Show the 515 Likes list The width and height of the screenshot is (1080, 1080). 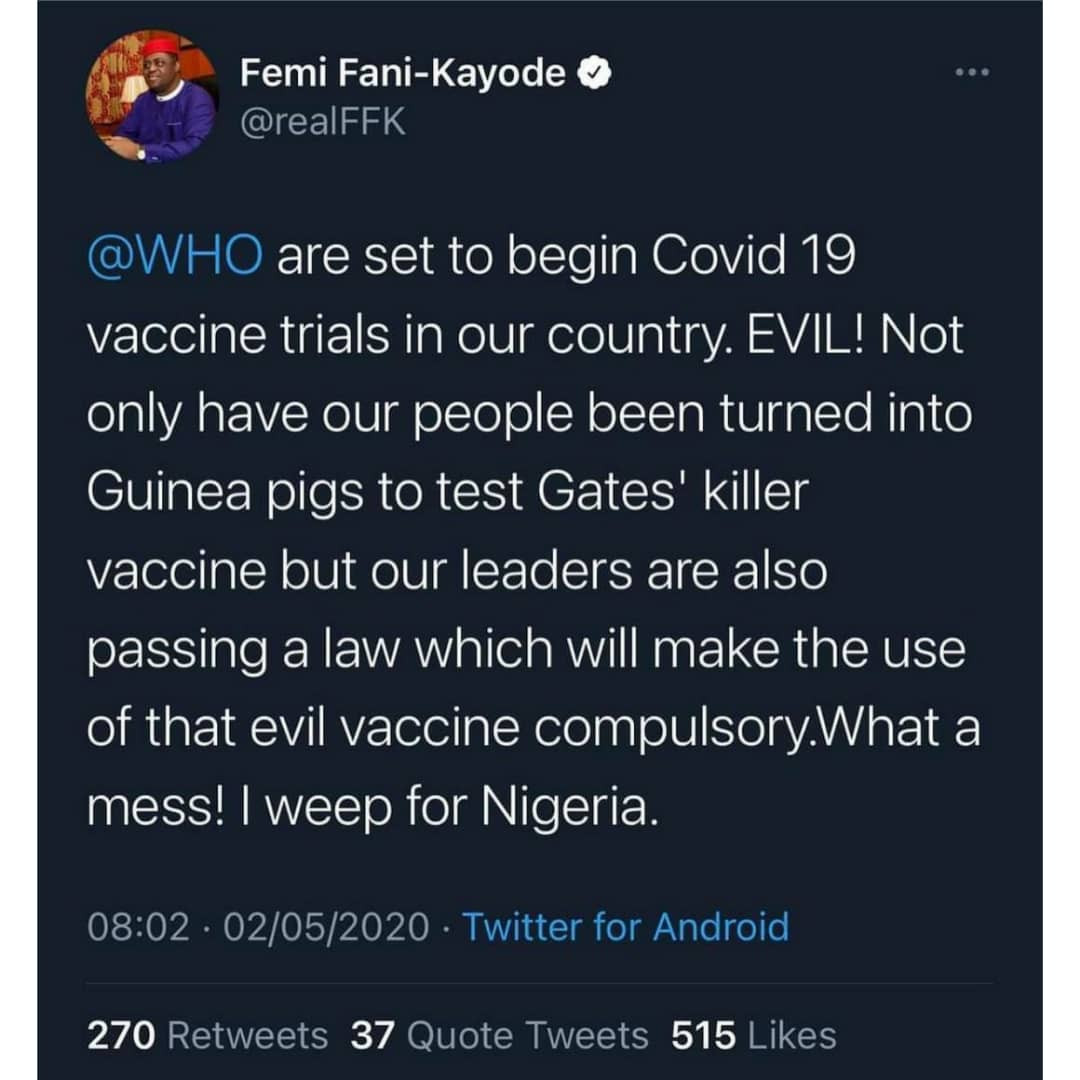(x=753, y=1036)
